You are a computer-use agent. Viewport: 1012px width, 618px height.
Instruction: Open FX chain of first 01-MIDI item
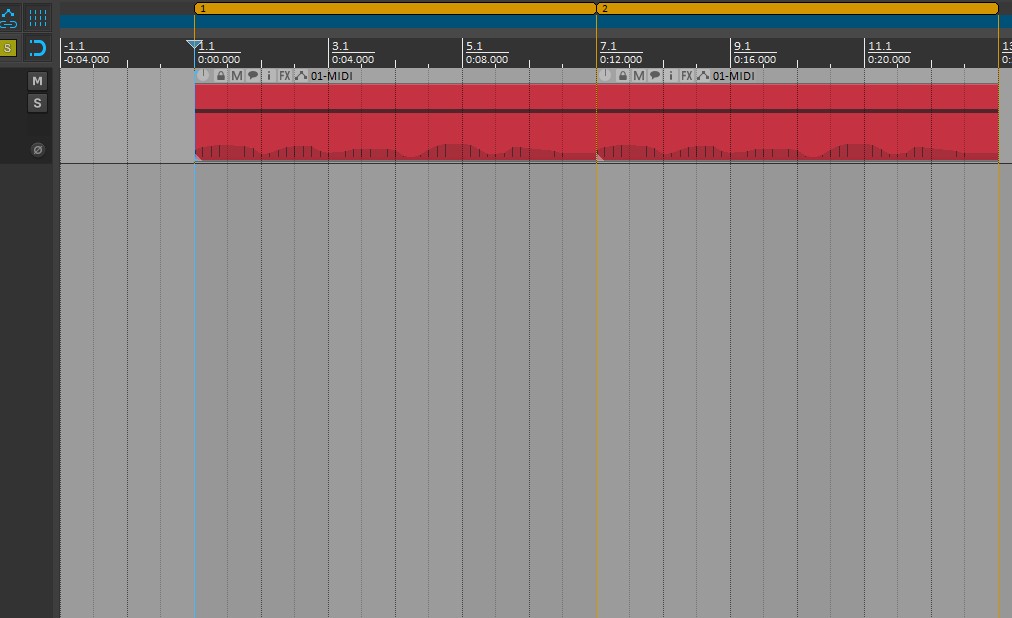[285, 75]
